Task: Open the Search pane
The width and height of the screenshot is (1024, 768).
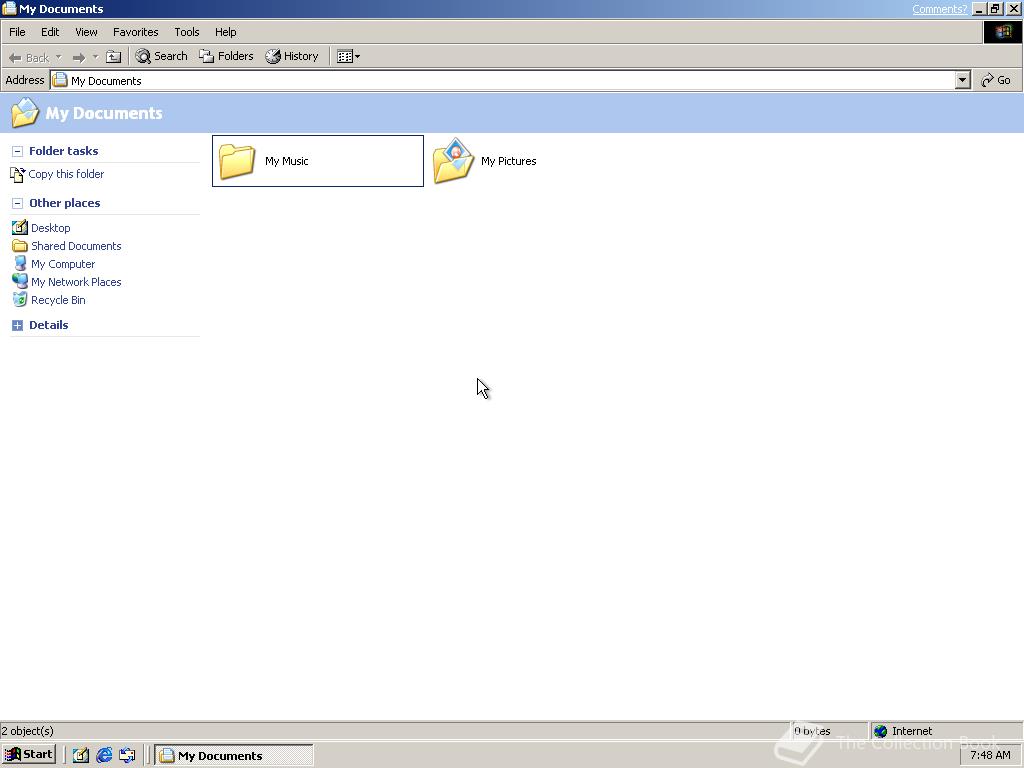Action: pyautogui.click(x=161, y=56)
